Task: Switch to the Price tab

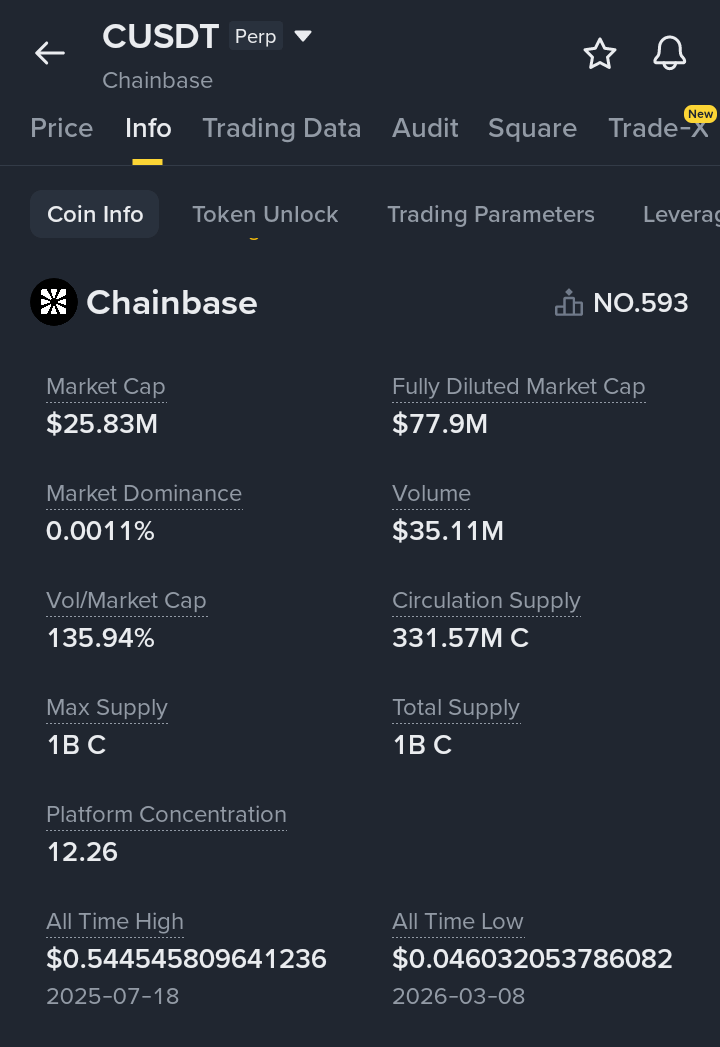Action: pos(62,128)
